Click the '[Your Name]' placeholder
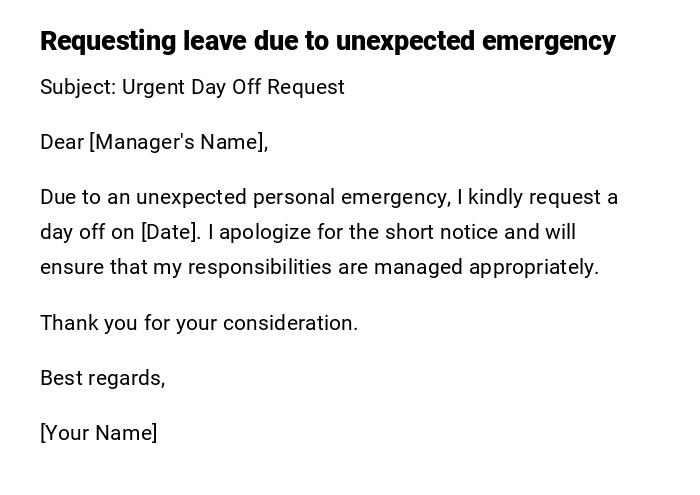This screenshot has width=700, height=495. [x=98, y=433]
